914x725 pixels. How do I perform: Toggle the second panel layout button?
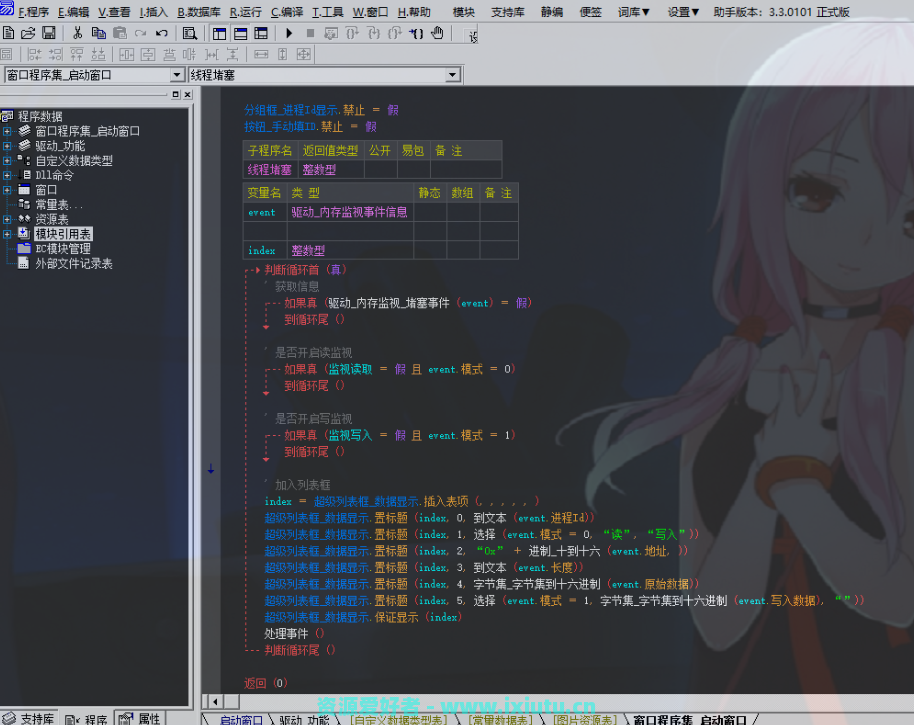[240, 33]
